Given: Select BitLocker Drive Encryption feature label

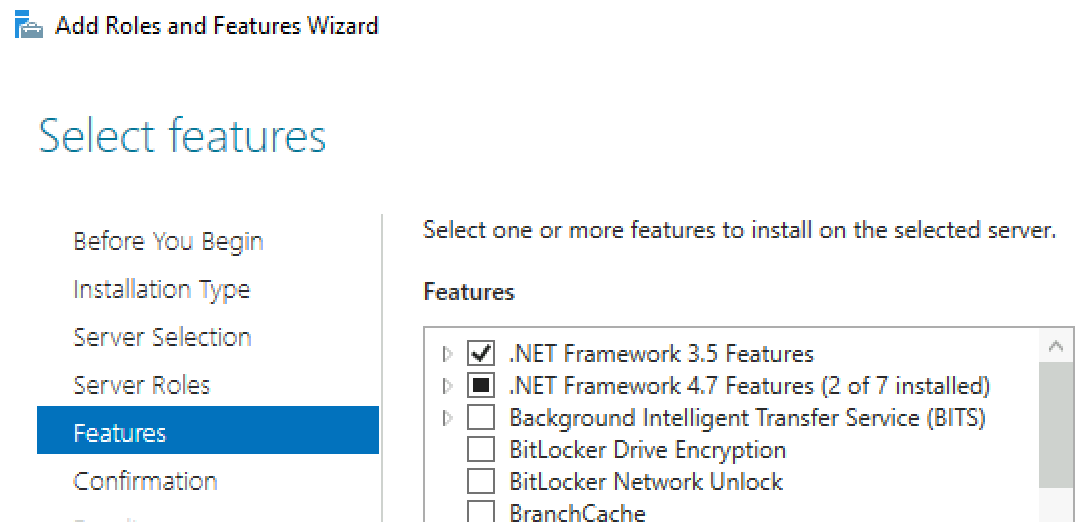Looking at the screenshot, I should pyautogui.click(x=647, y=450).
